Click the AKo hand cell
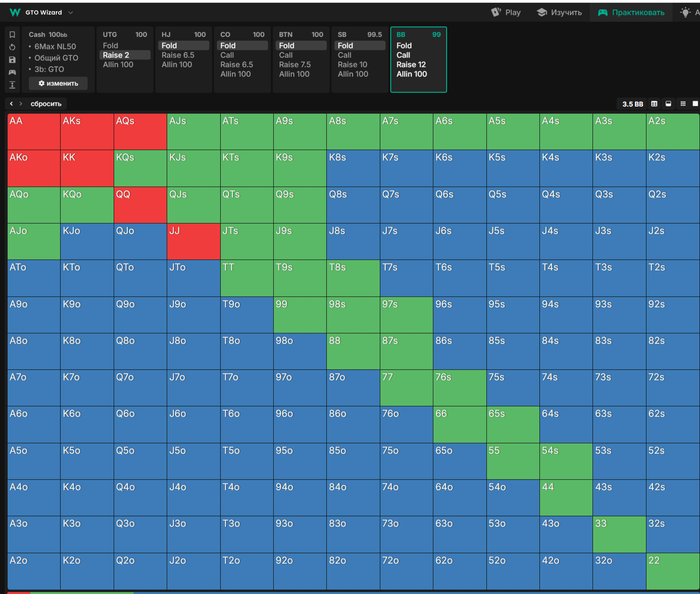The height and width of the screenshot is (594, 700). click(34, 168)
